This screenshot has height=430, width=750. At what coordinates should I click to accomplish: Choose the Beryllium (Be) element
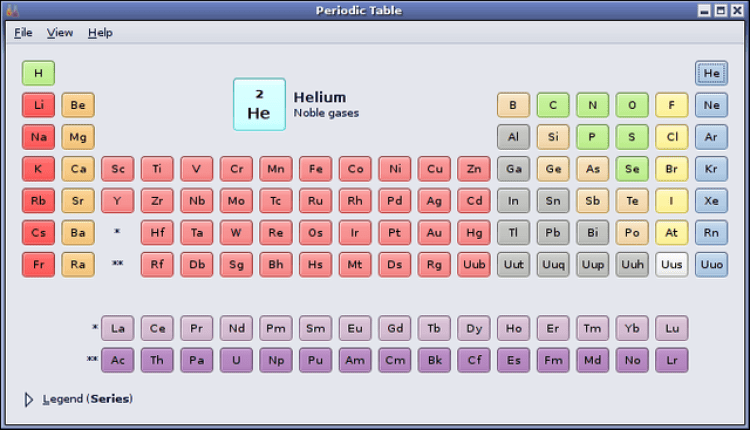point(78,105)
